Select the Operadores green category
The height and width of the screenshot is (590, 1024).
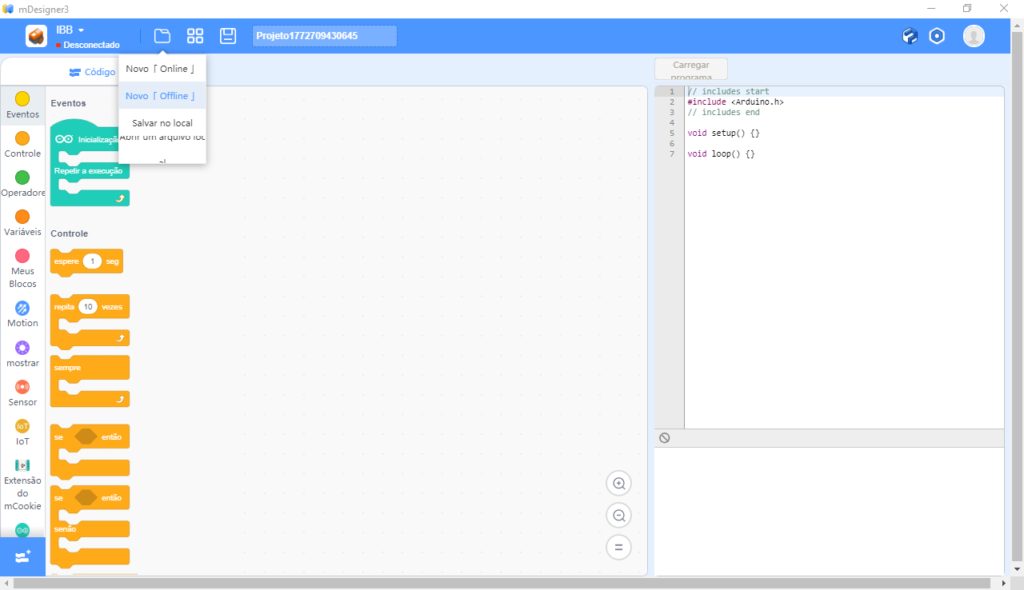(22, 178)
